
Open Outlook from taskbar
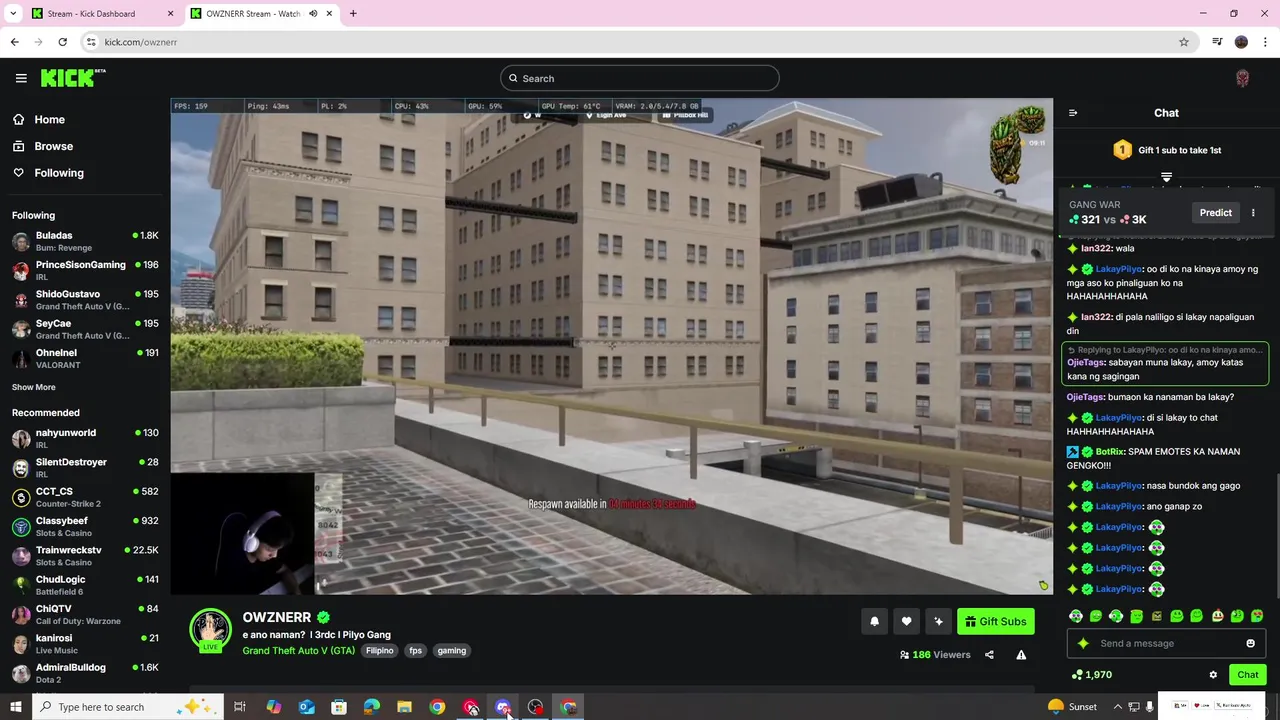pyautogui.click(x=306, y=707)
